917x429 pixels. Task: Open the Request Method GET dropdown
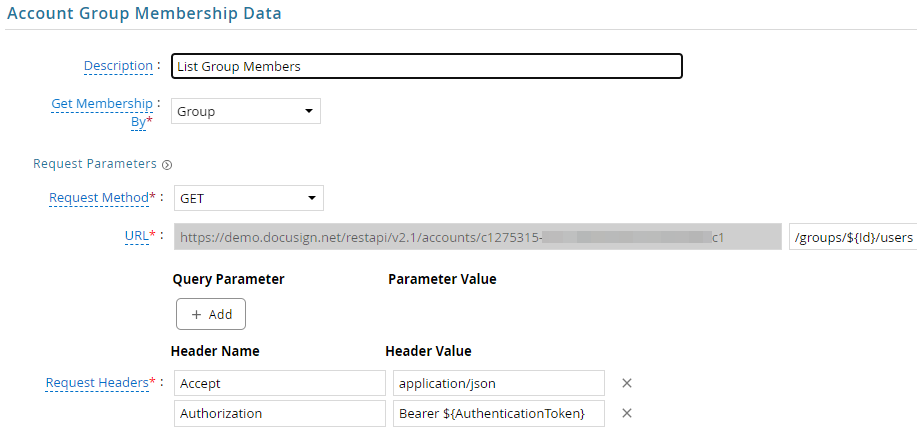pos(249,198)
